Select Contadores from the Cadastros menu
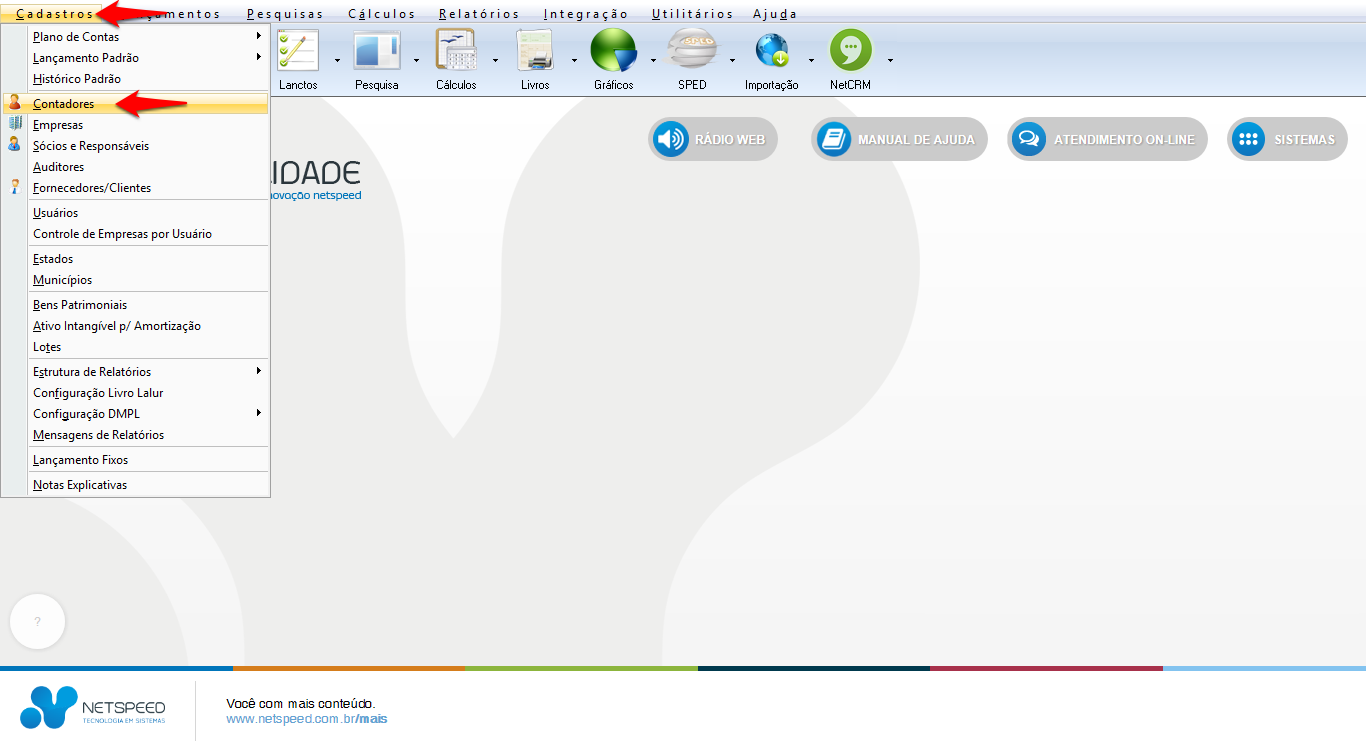The width and height of the screenshot is (1366, 747). tap(64, 104)
